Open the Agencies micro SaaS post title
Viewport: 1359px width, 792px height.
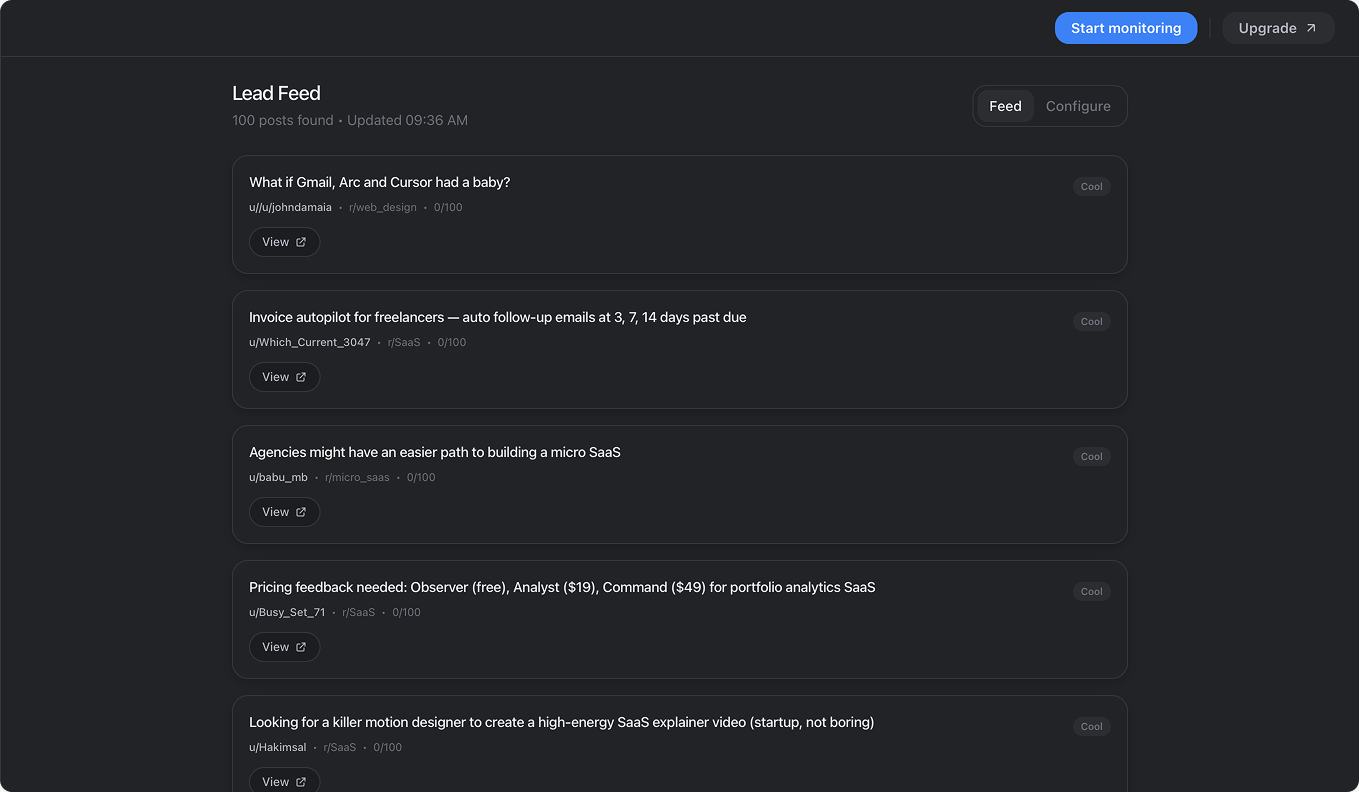434,452
